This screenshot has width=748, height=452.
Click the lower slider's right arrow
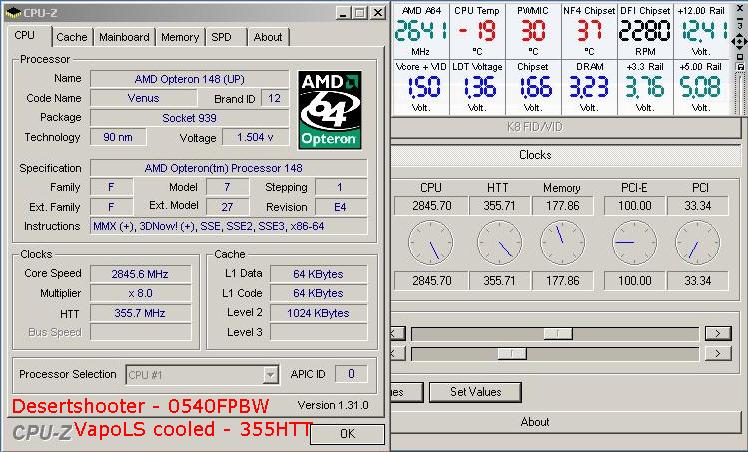pyautogui.click(x=718, y=353)
